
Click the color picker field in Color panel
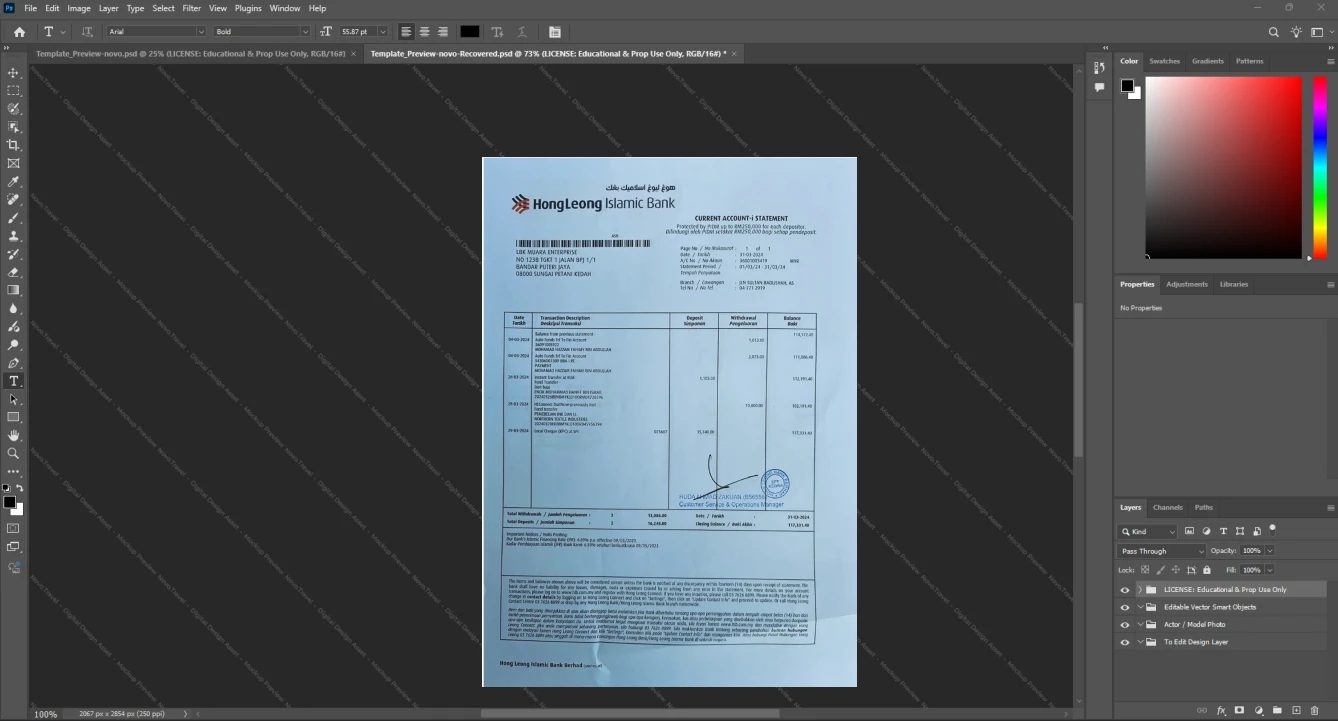pos(1224,167)
